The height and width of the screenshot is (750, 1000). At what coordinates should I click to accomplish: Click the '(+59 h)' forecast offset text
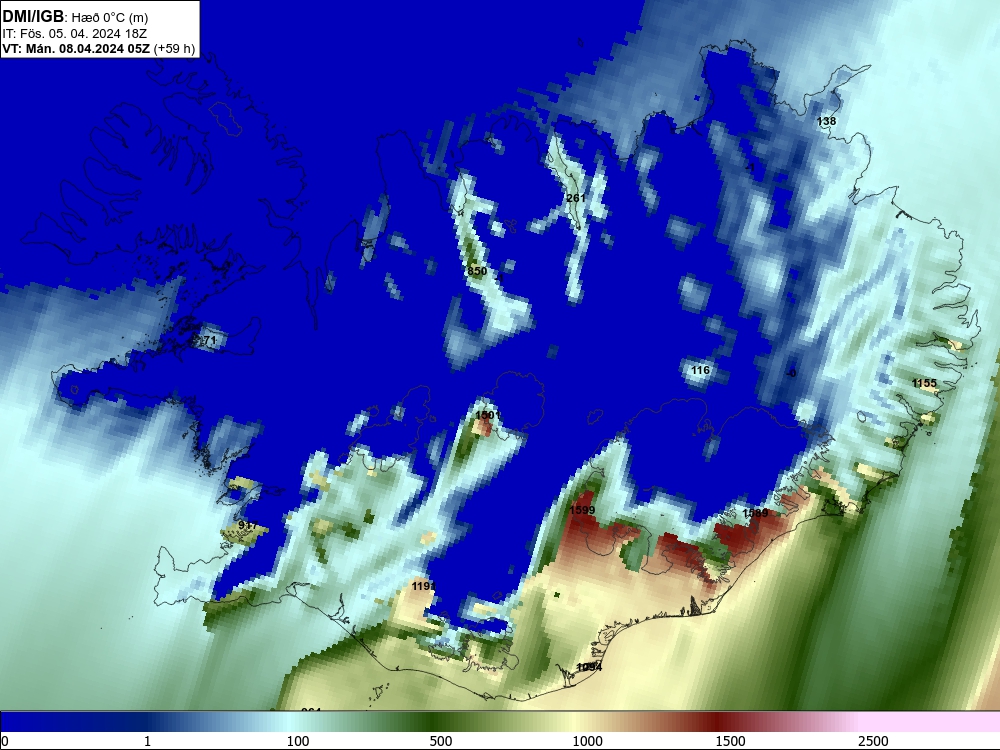click(x=174, y=48)
